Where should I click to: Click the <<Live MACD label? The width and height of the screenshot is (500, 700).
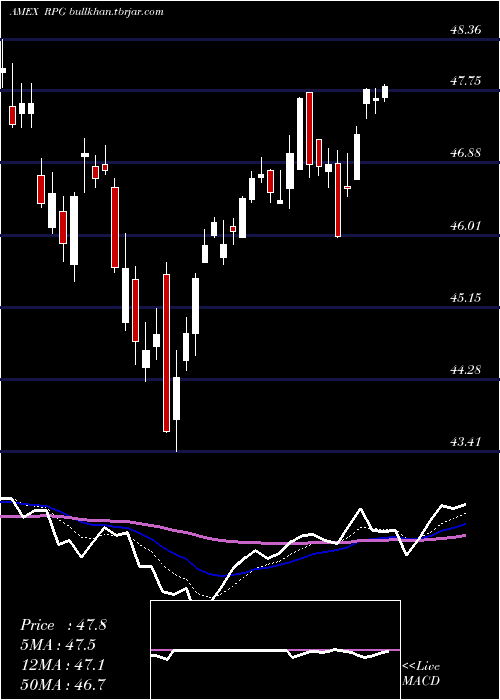coord(421,674)
